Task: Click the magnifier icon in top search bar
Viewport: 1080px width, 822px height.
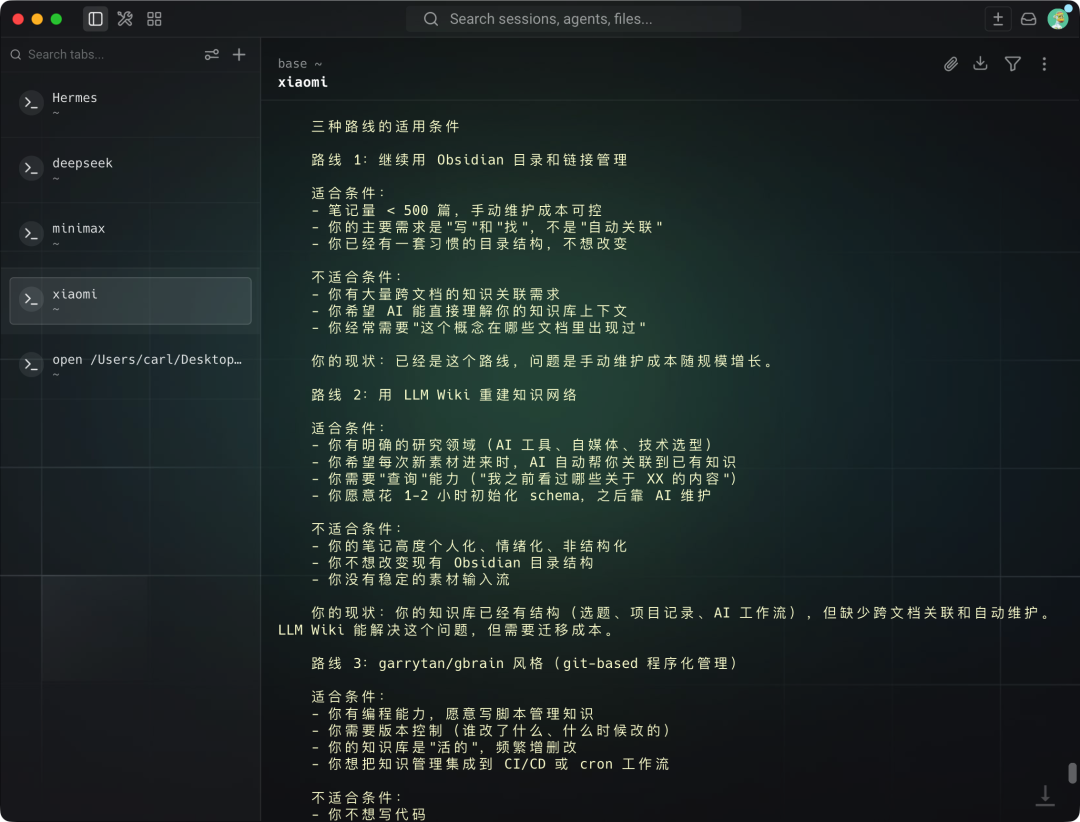Action: (430, 19)
